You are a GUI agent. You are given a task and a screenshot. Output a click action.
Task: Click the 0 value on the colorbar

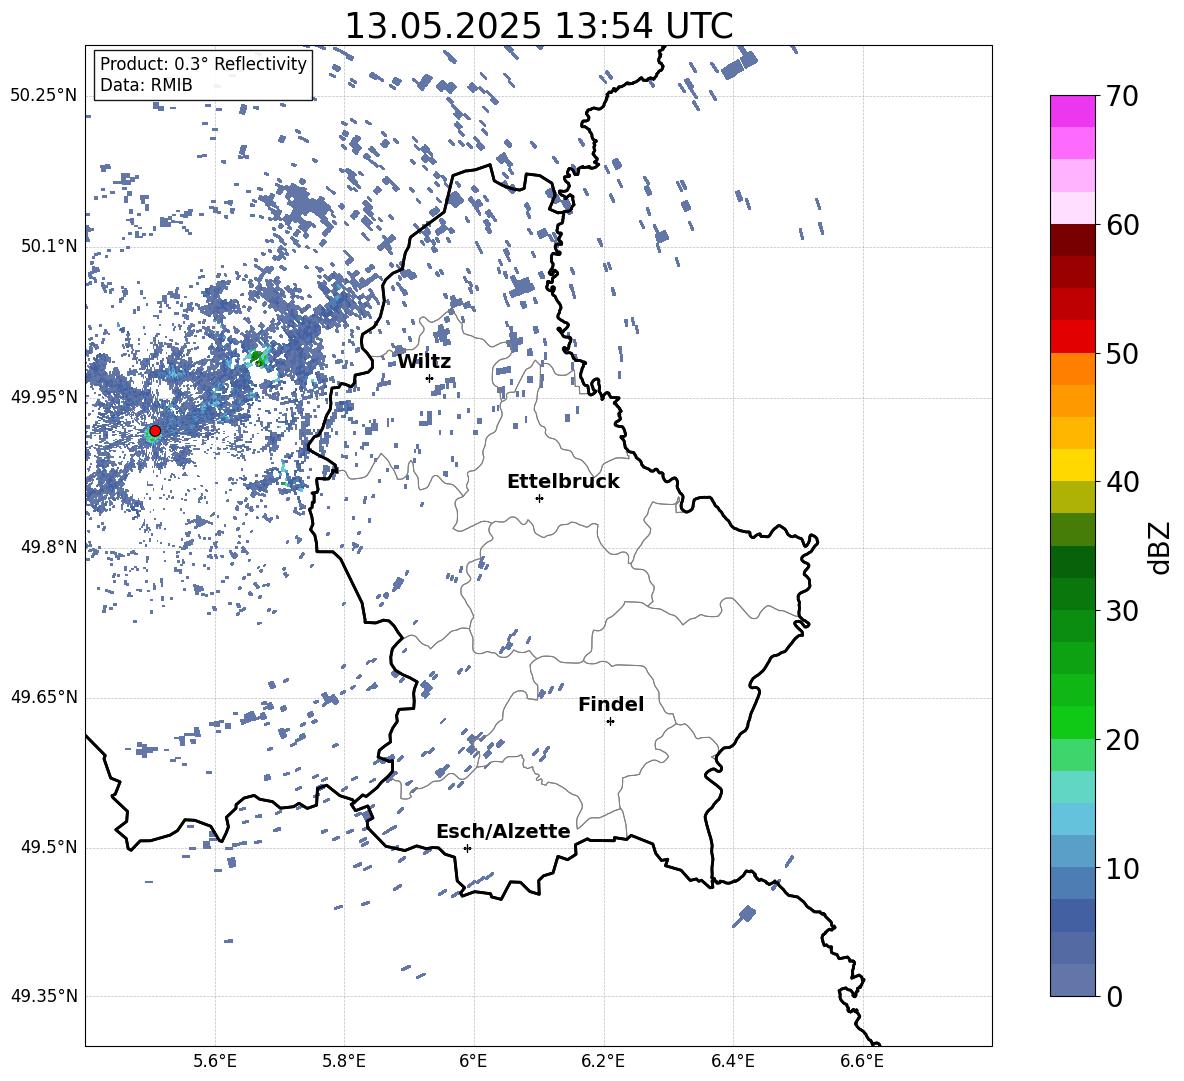pos(1114,996)
